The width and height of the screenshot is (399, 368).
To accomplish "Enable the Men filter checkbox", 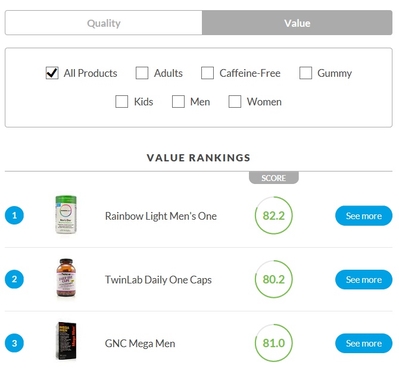I will point(178,101).
